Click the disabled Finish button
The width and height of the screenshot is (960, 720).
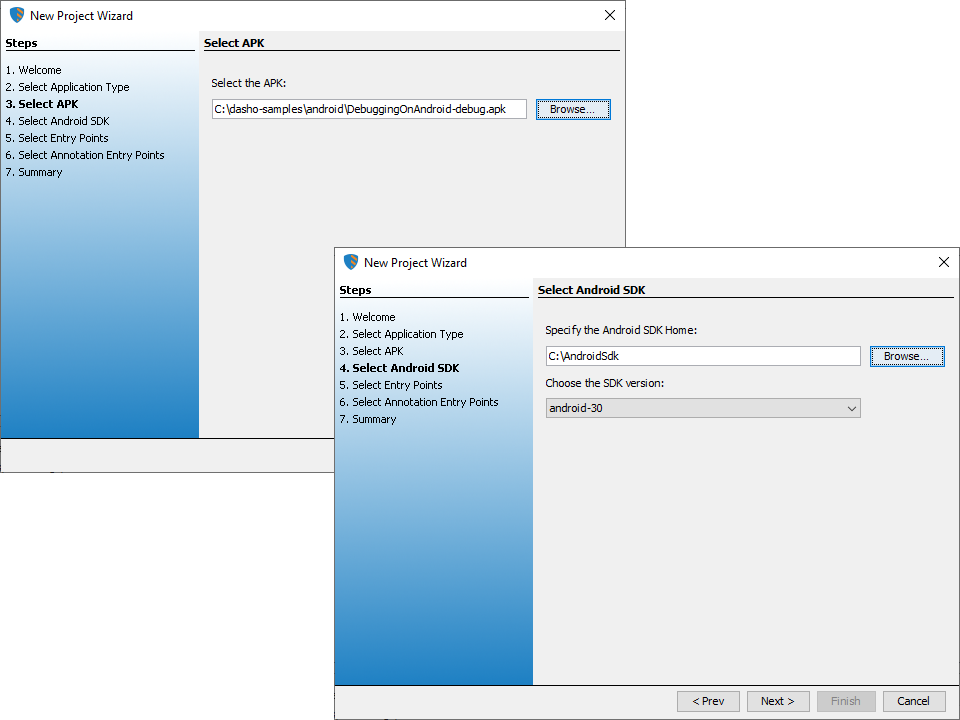[x=846, y=702]
